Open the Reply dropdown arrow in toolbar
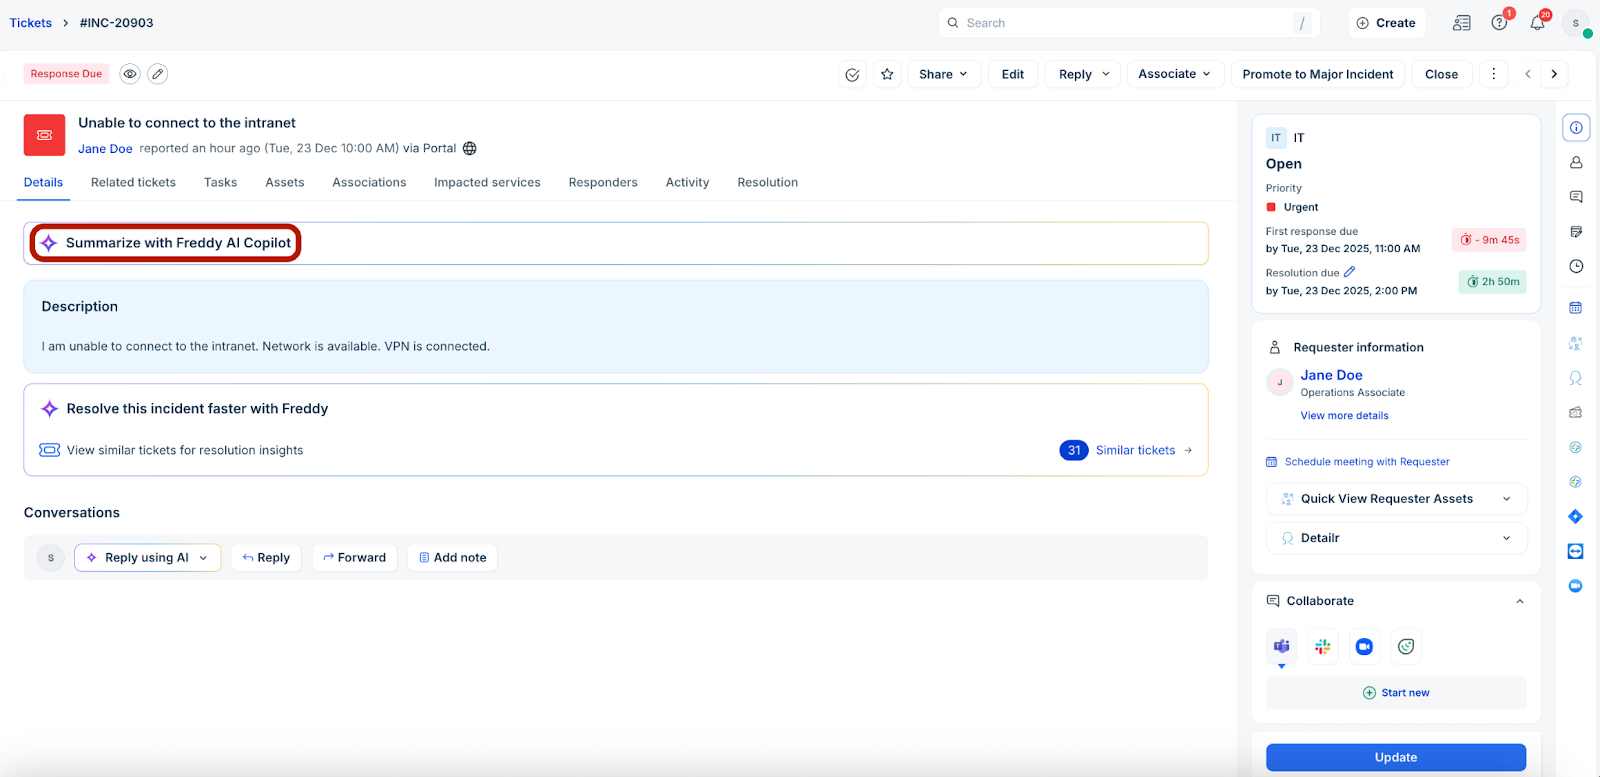This screenshot has width=1600, height=777. 1106,74
